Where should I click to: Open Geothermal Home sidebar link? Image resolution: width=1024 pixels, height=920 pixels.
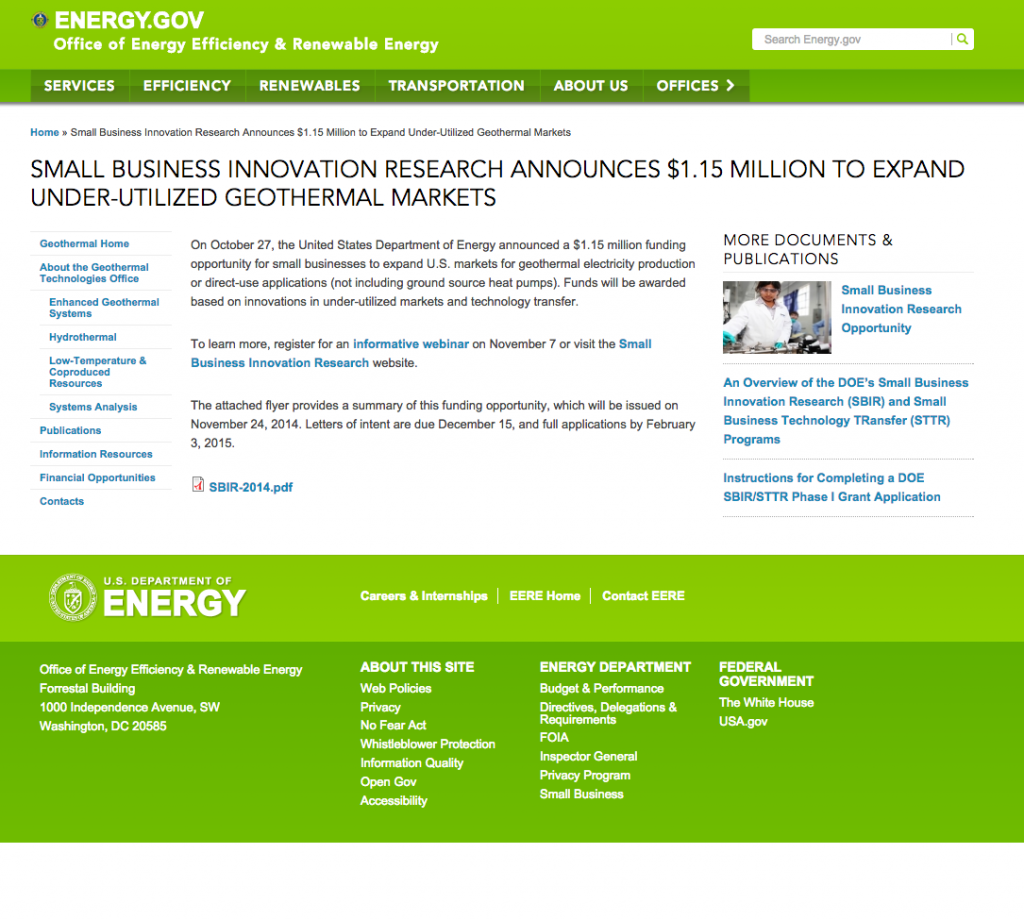84,244
